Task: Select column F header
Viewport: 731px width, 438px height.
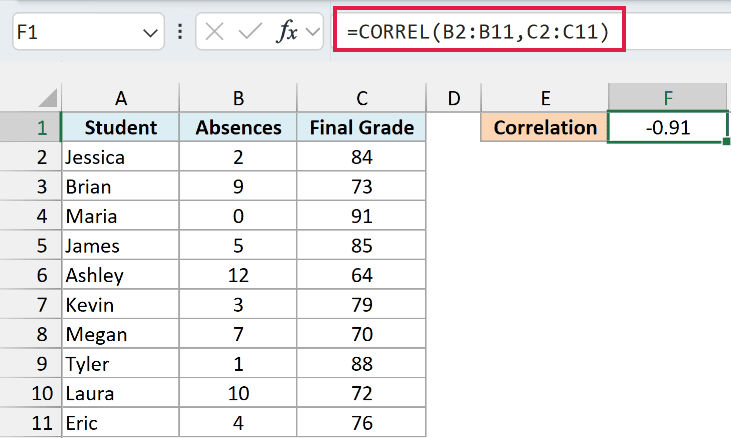Action: coord(668,98)
